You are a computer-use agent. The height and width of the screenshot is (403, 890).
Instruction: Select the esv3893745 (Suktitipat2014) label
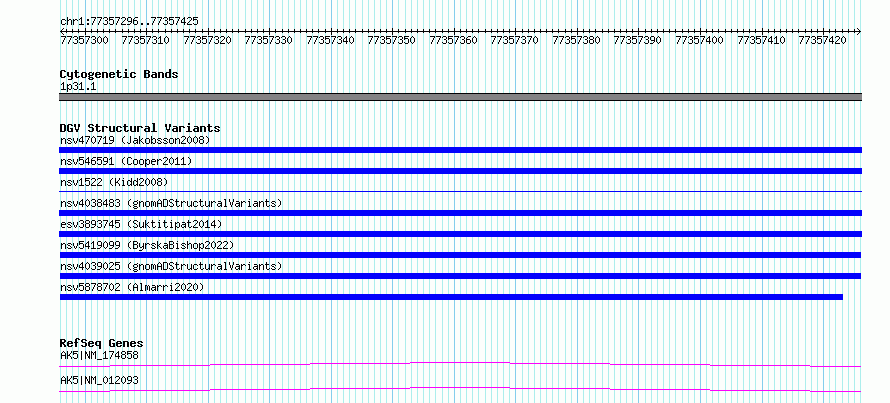[141, 224]
